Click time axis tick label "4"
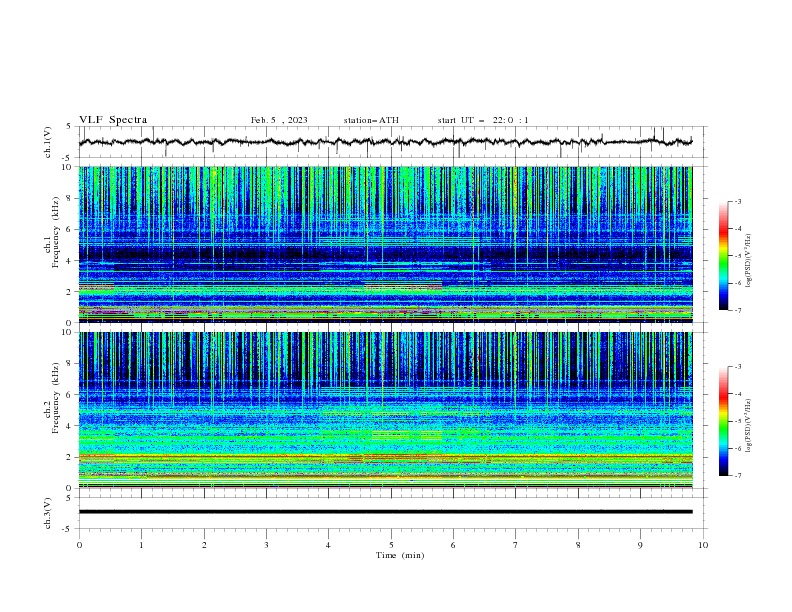792x612 pixels. pyautogui.click(x=329, y=545)
